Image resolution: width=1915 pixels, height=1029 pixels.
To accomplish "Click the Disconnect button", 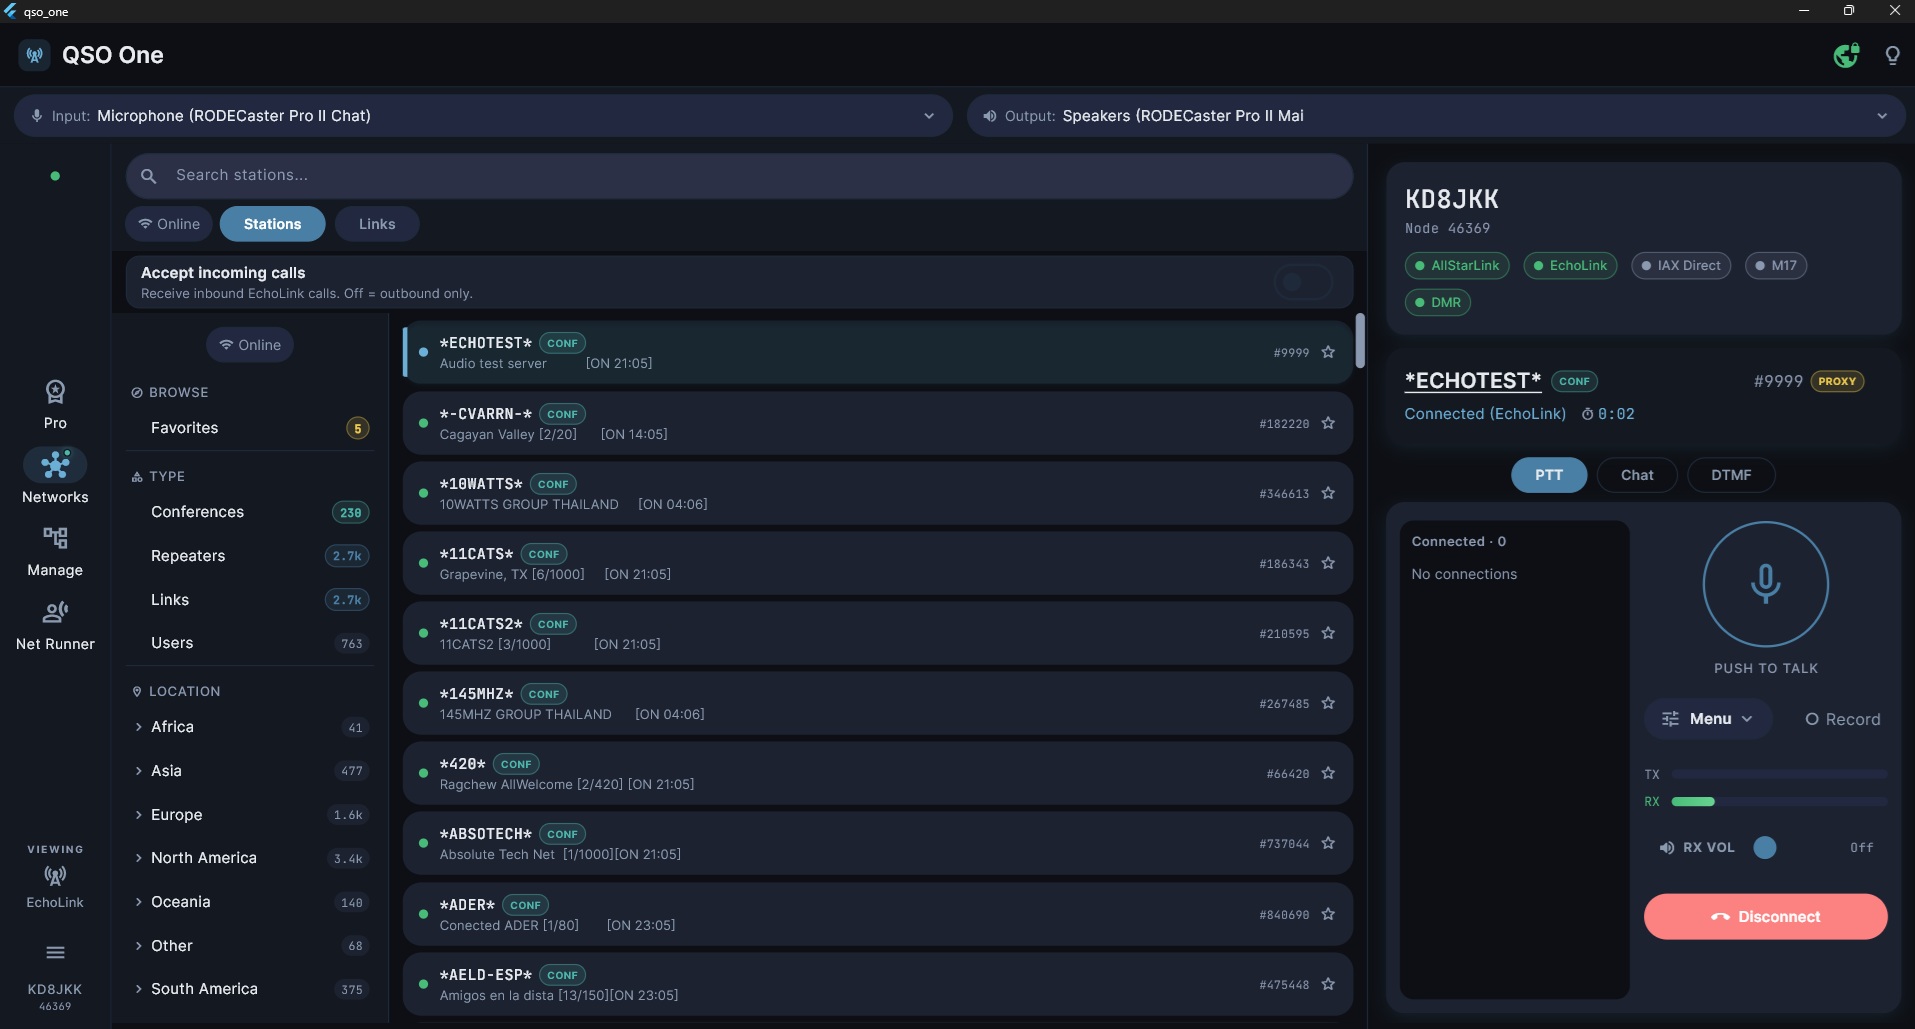I will coord(1765,916).
